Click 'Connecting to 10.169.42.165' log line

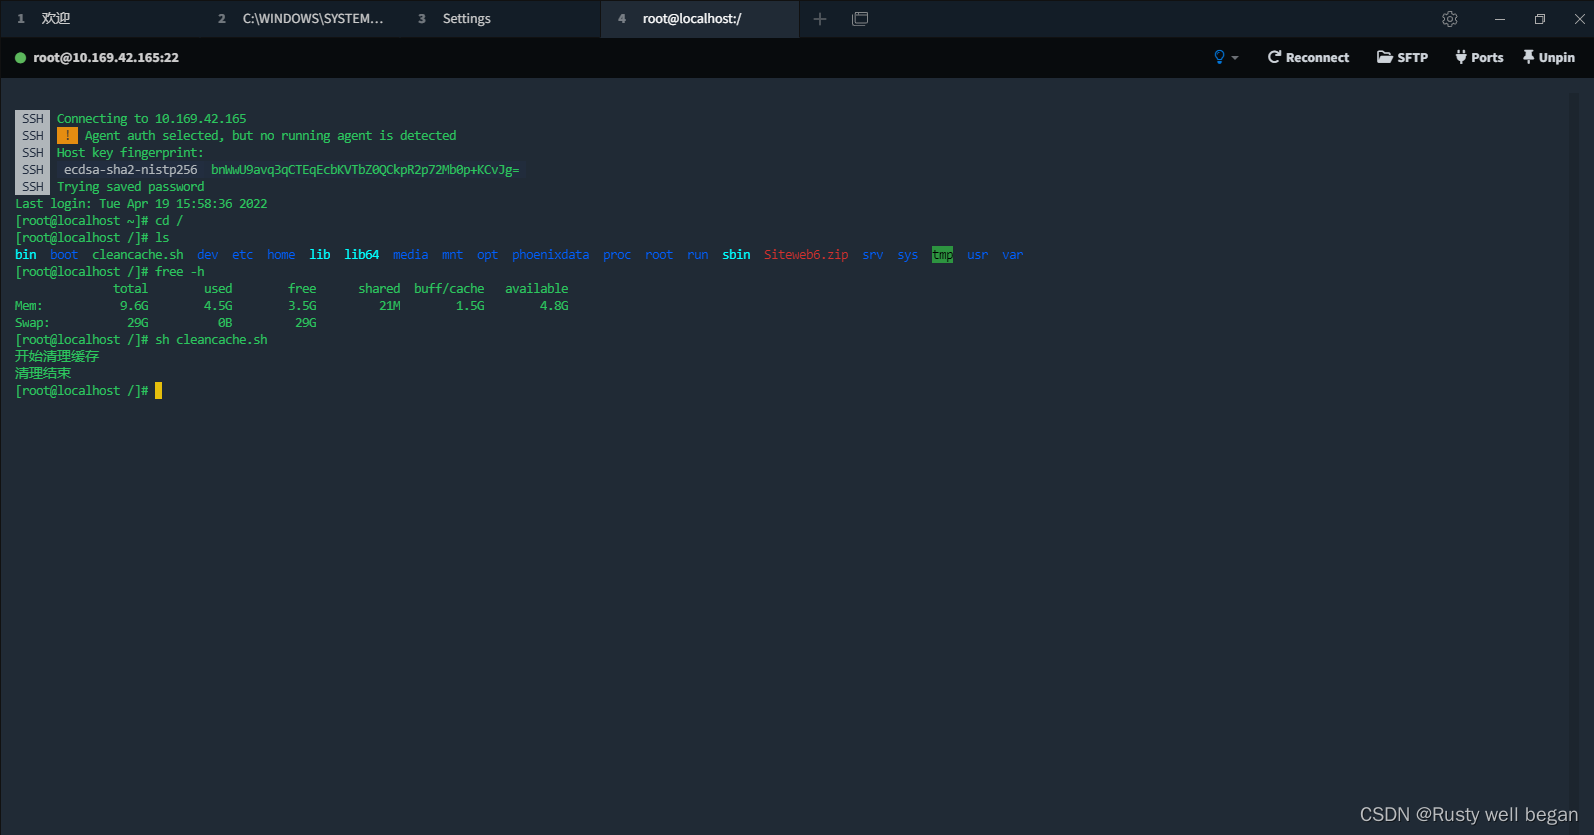click(x=151, y=119)
